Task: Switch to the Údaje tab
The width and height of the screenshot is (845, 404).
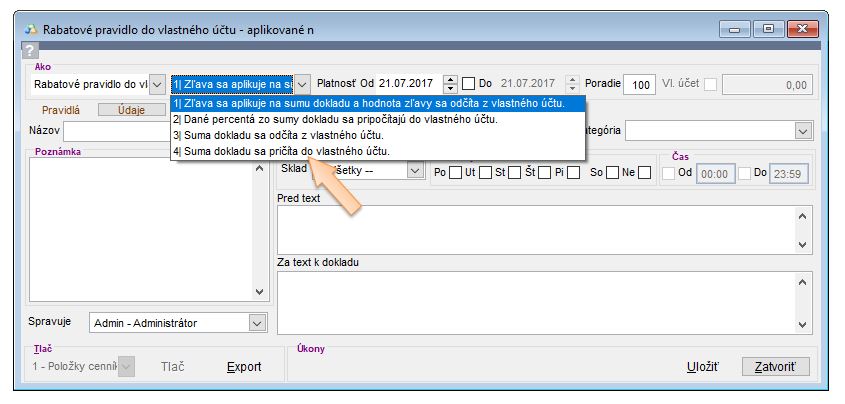Action: 130,110
